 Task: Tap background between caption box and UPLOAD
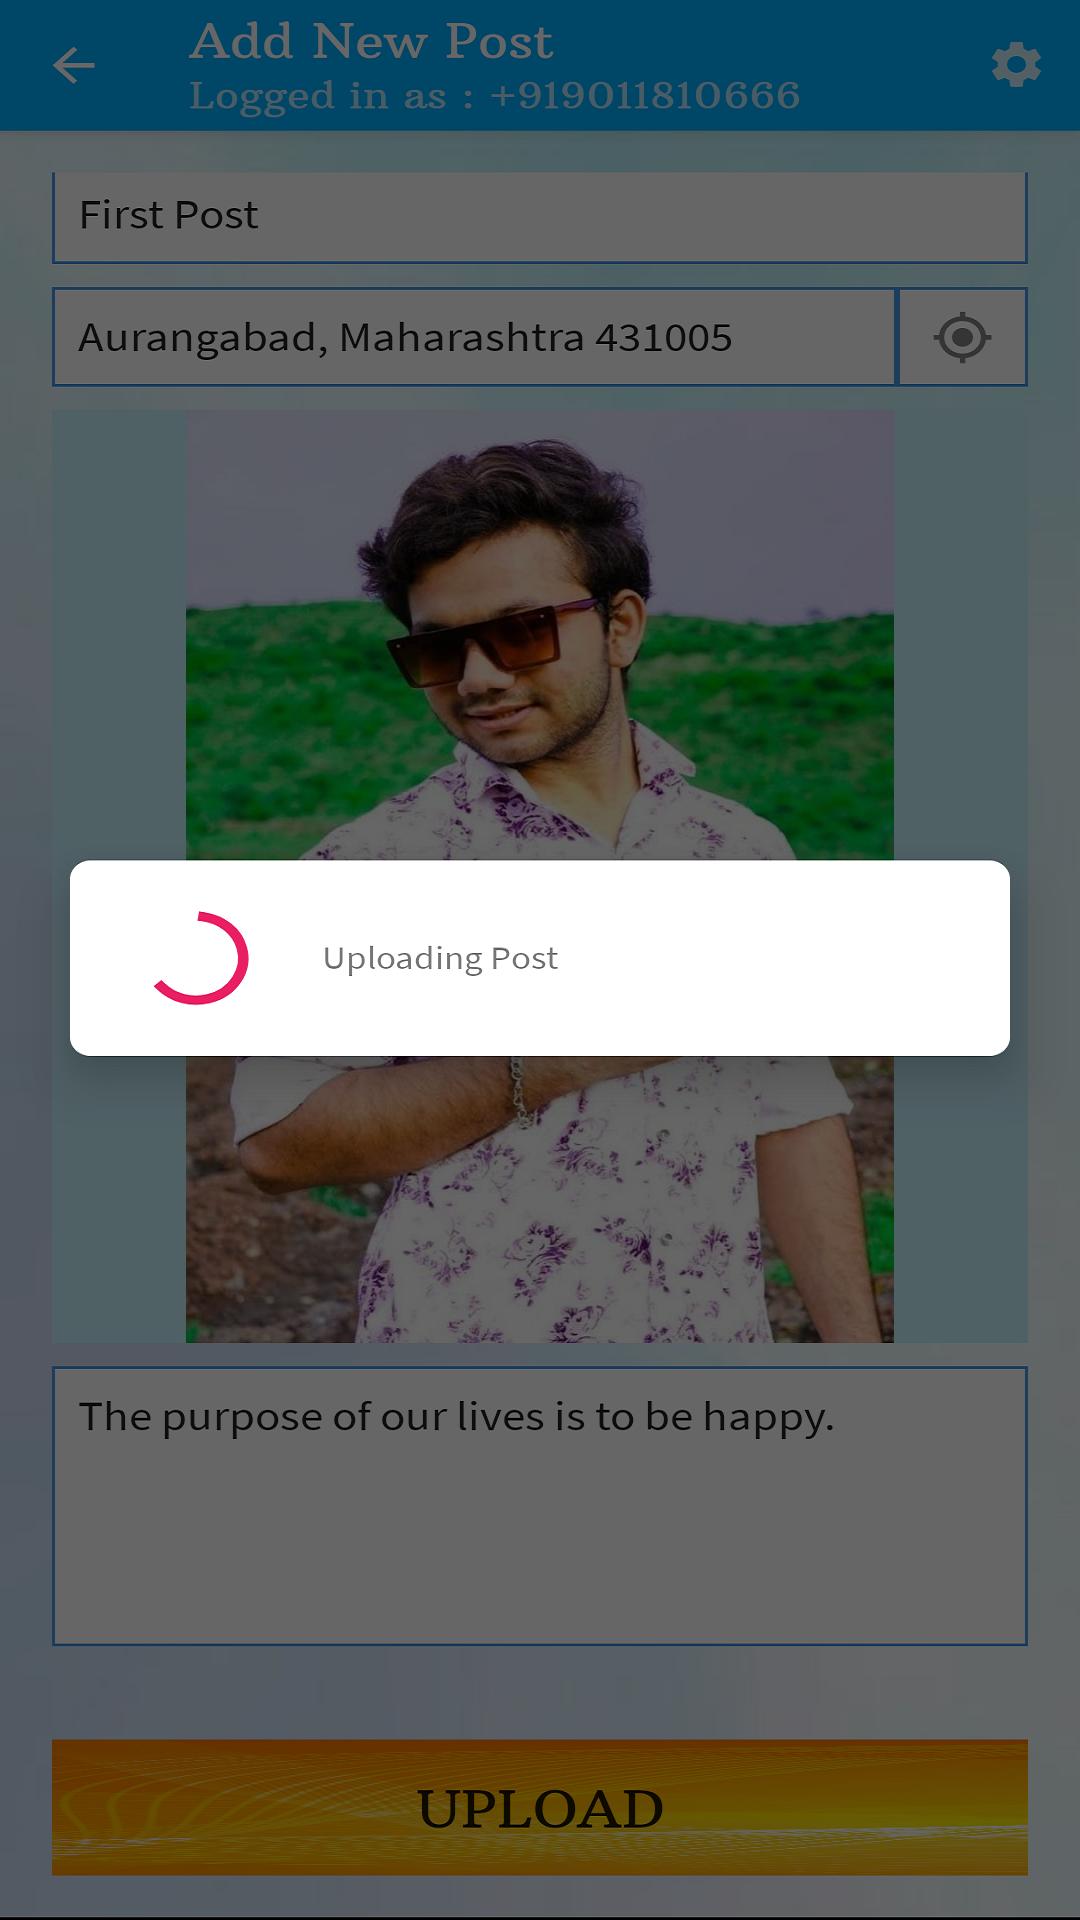click(540, 1692)
